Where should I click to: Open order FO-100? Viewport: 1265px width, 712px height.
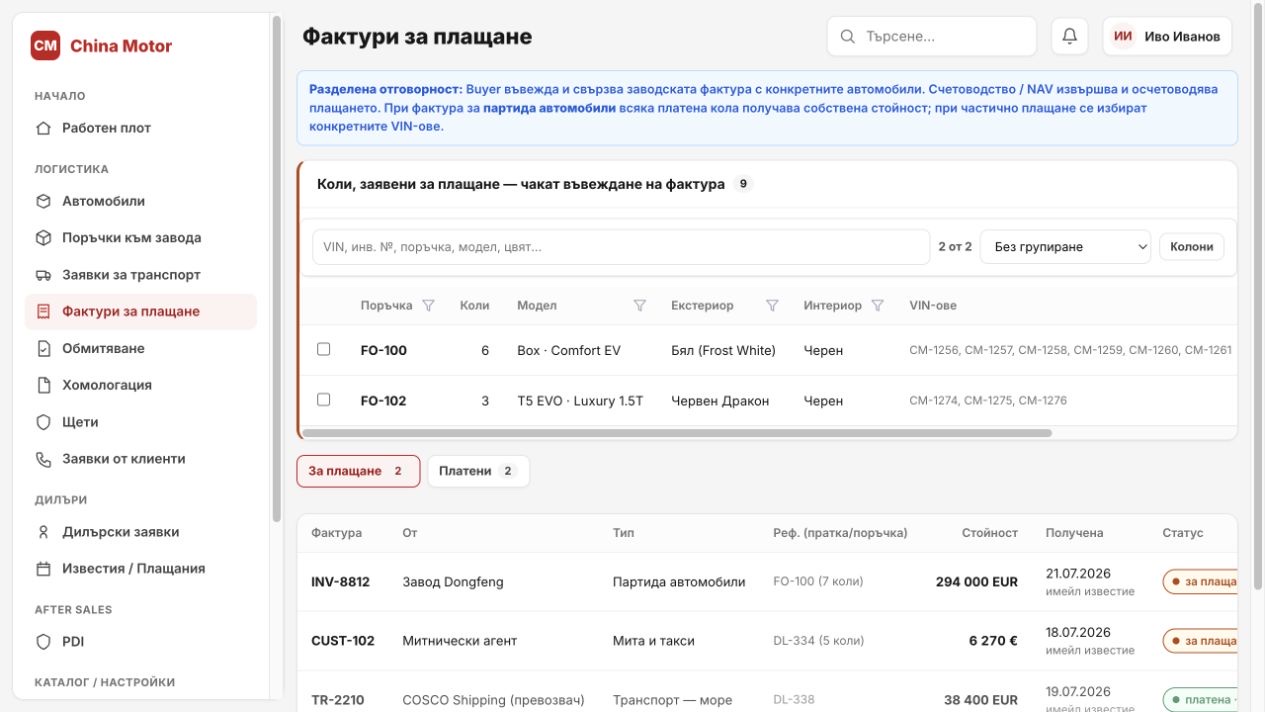(384, 350)
